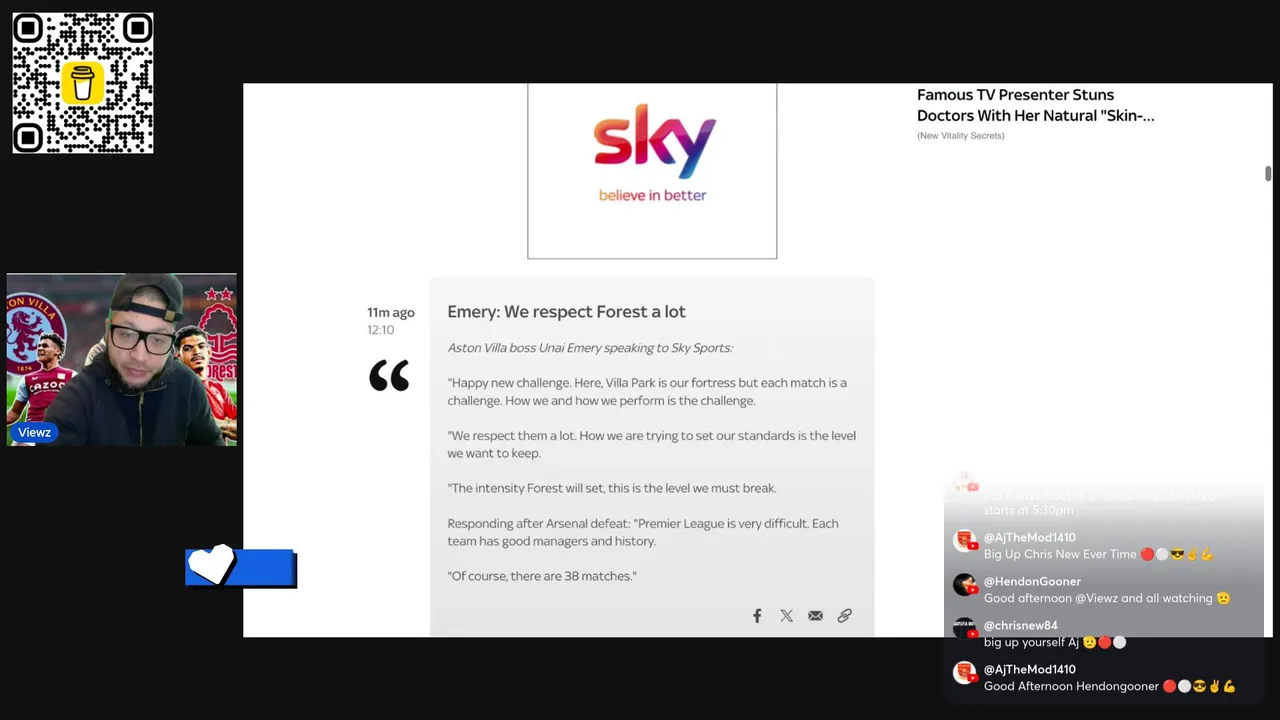
Task: Copy link icon for the Emery post
Action: tap(845, 616)
